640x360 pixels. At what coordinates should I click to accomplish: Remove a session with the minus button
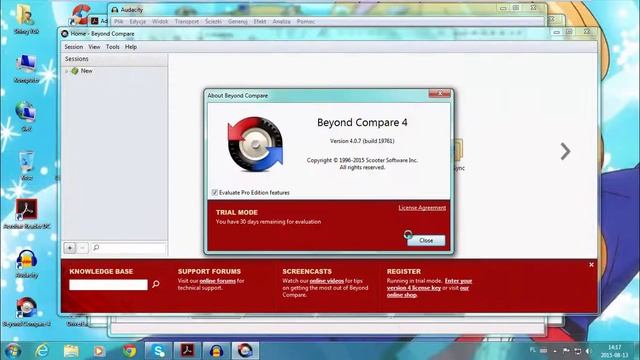82,248
